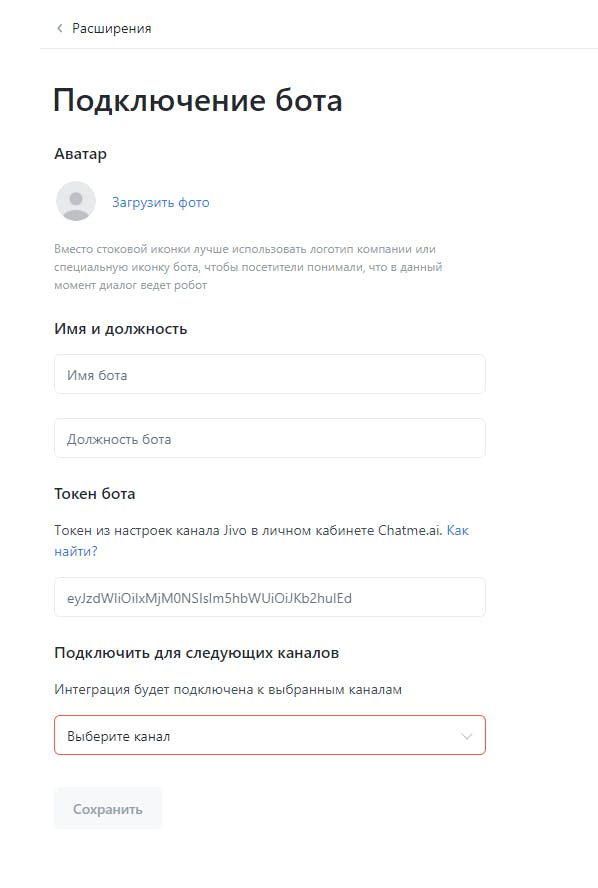Open the Загрузить фото upload link
Screen dimensions: 598x888
[160, 202]
